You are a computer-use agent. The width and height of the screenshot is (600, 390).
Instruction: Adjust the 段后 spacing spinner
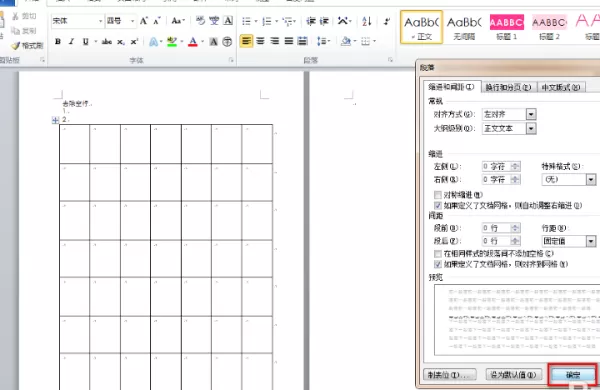point(515,241)
